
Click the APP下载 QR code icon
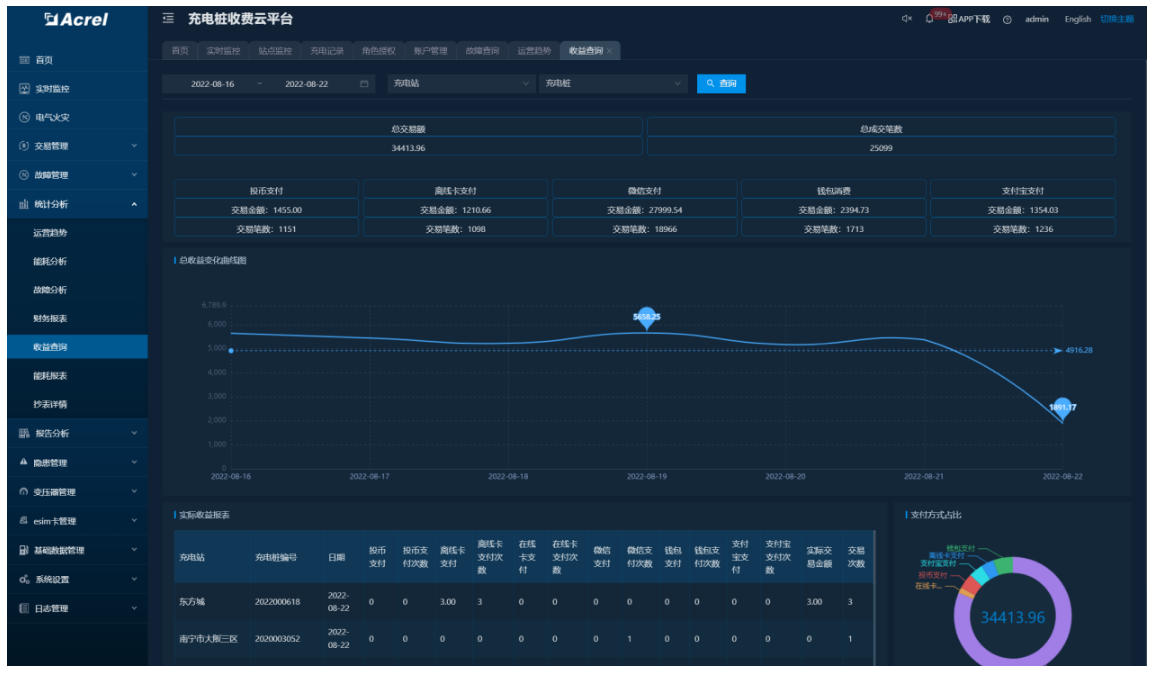(953, 19)
